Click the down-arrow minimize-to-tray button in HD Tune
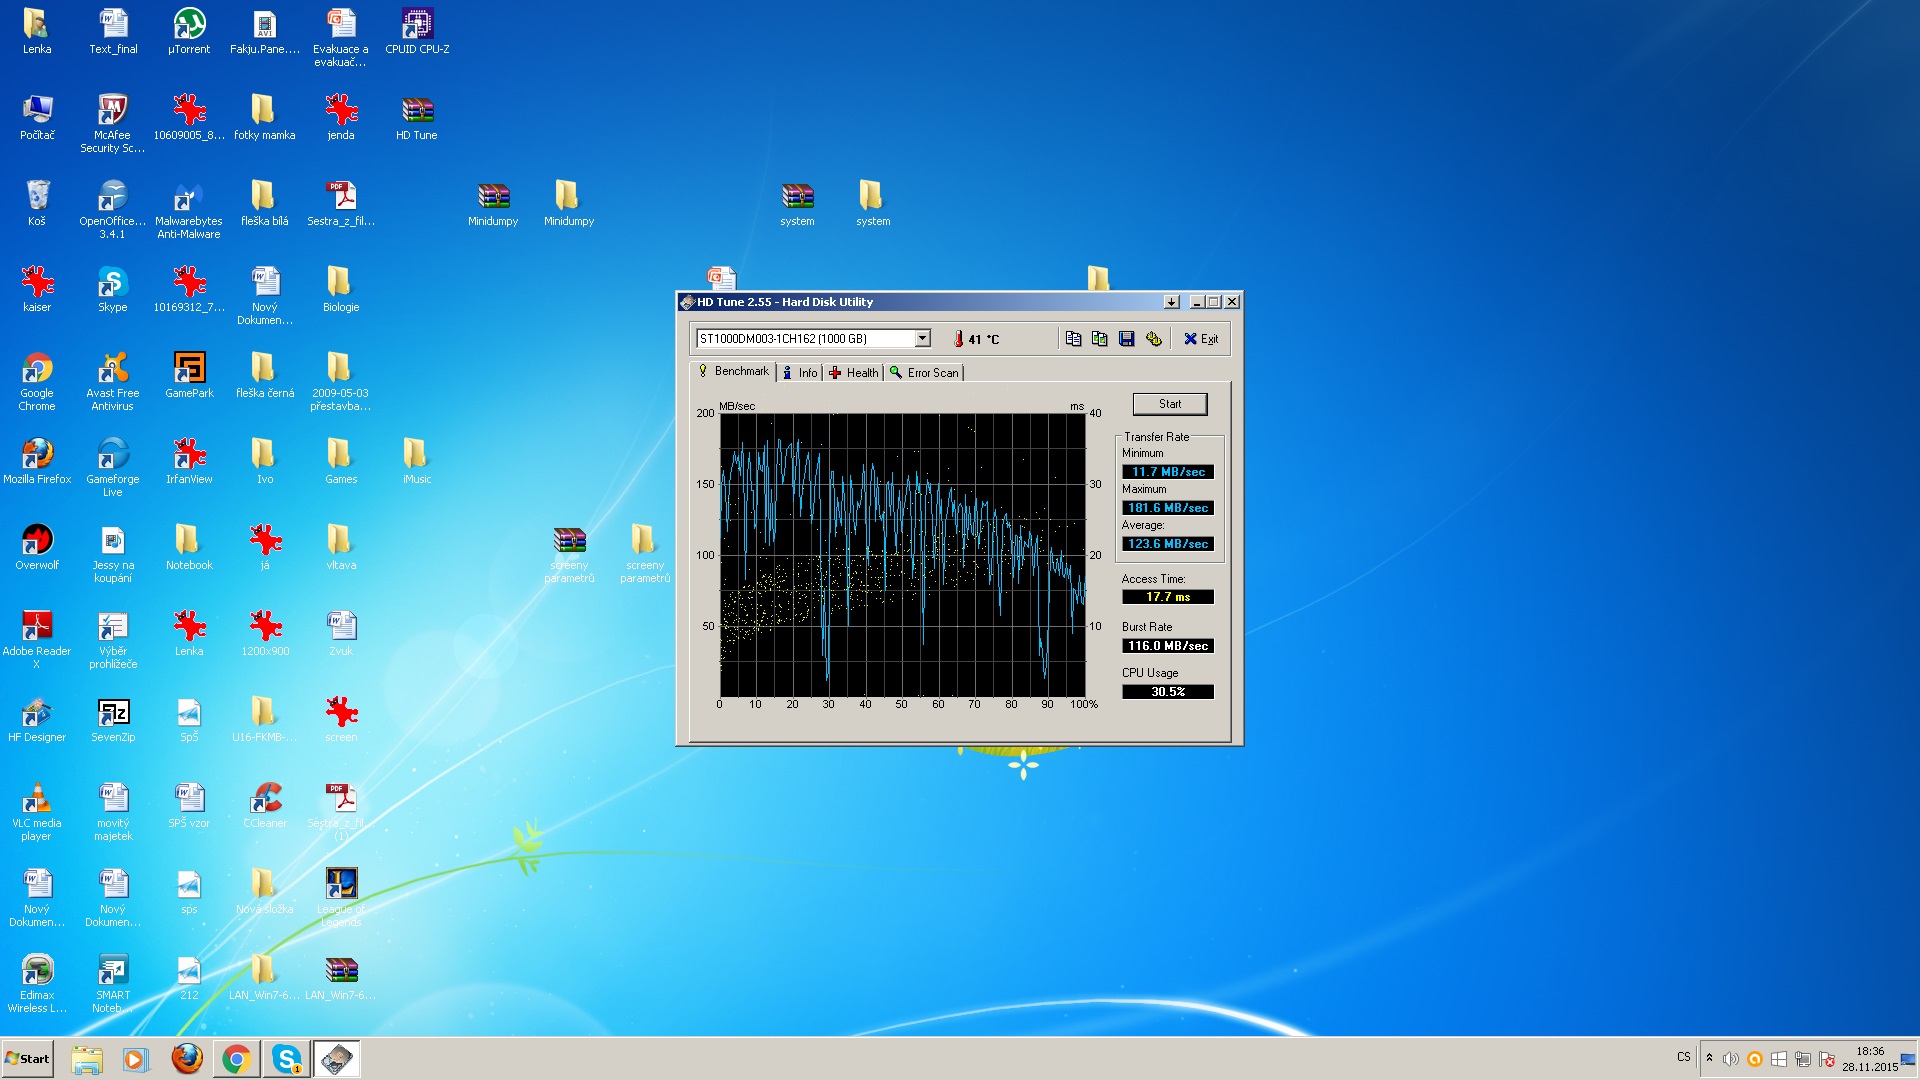This screenshot has width=1920, height=1080. [x=1172, y=302]
